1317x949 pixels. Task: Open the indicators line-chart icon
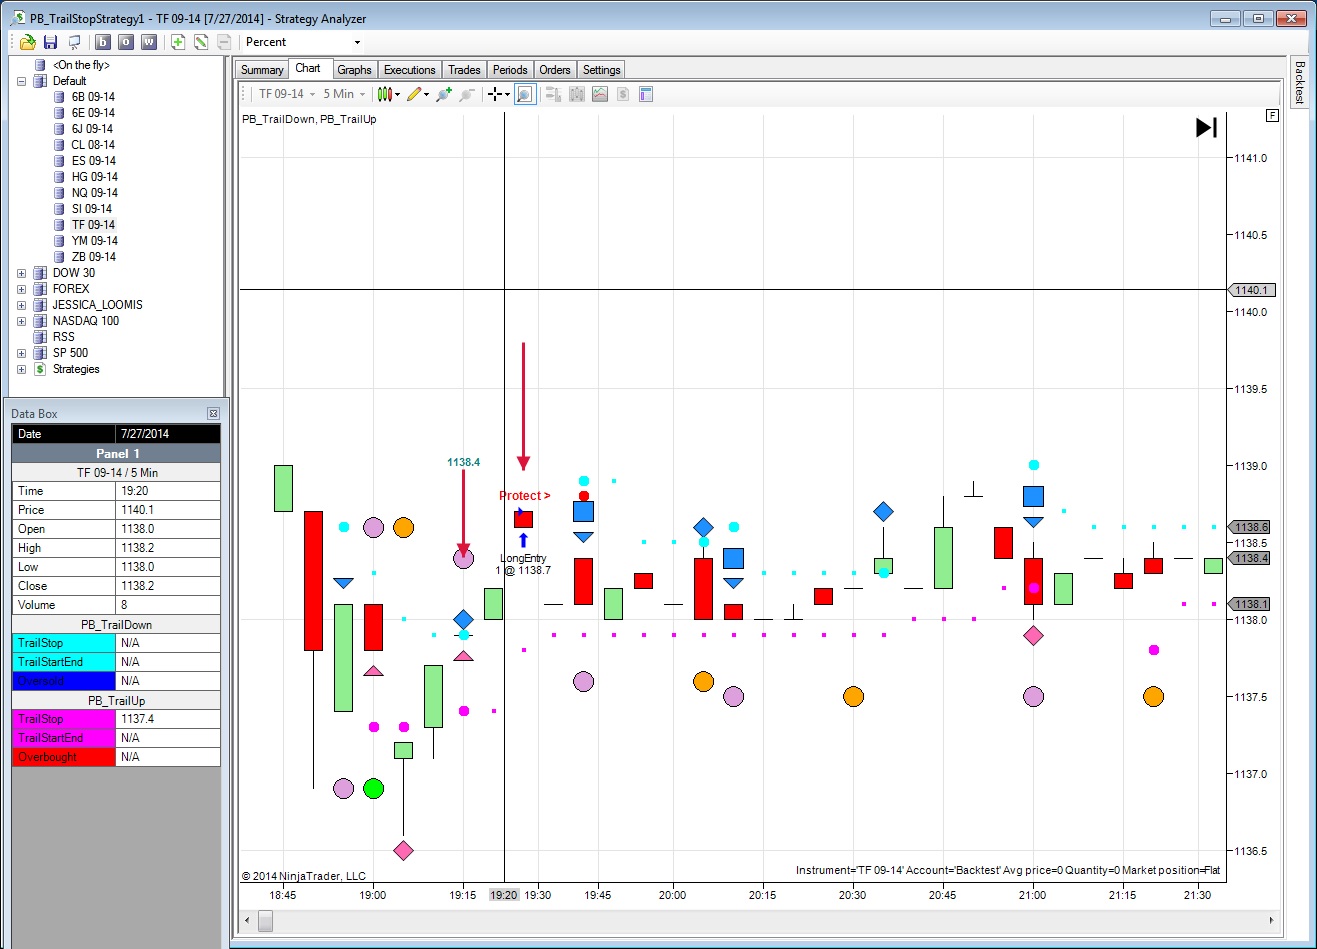tap(600, 94)
